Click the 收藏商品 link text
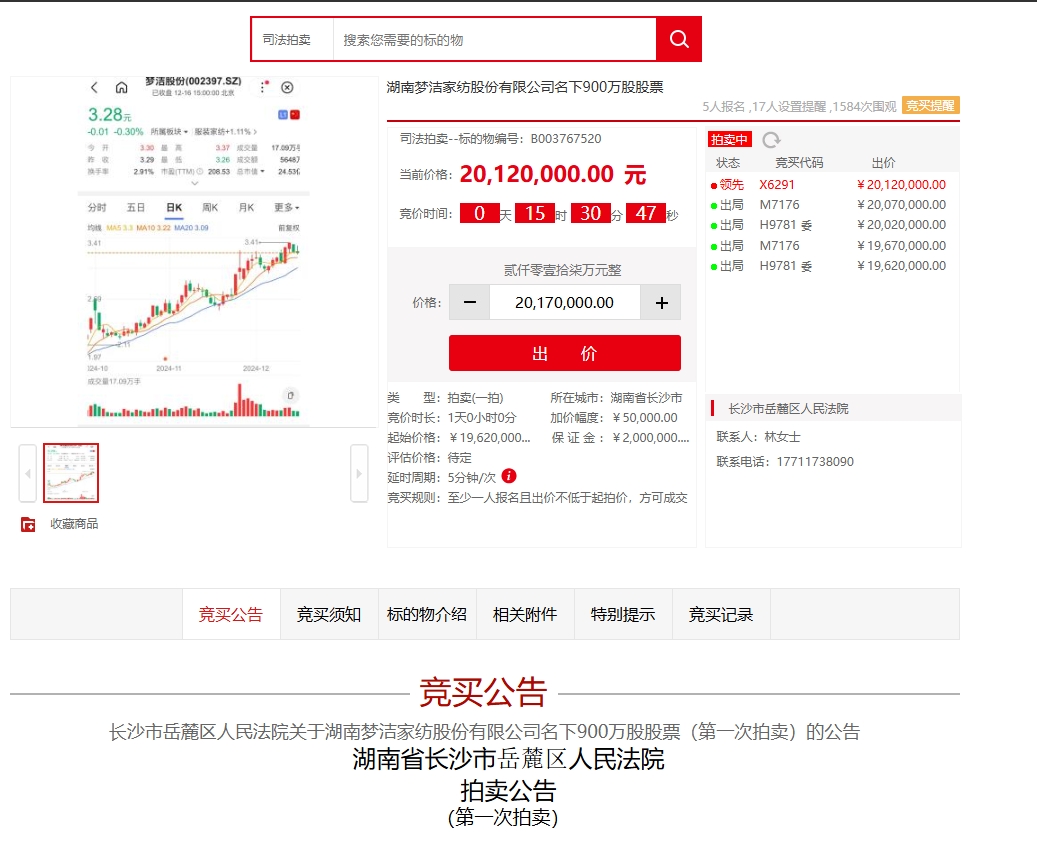1037x853 pixels. [74, 524]
